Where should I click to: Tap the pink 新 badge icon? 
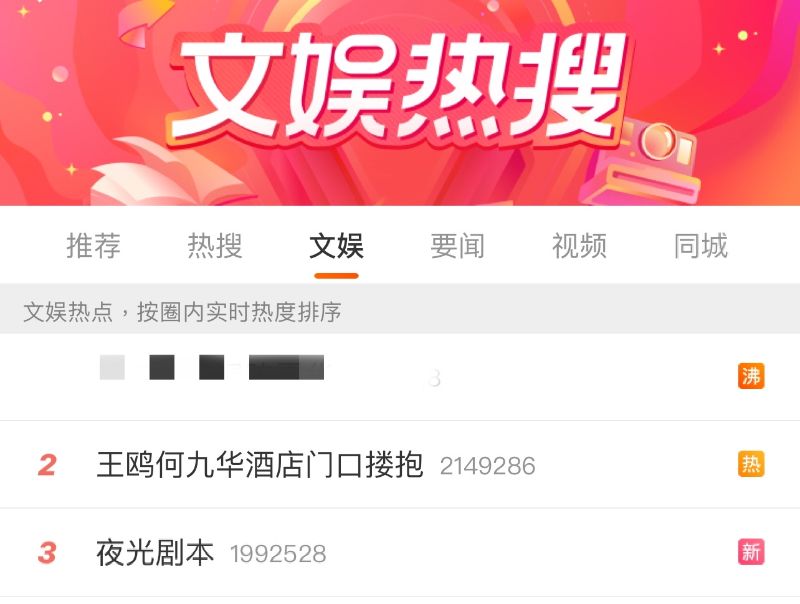[x=751, y=552]
